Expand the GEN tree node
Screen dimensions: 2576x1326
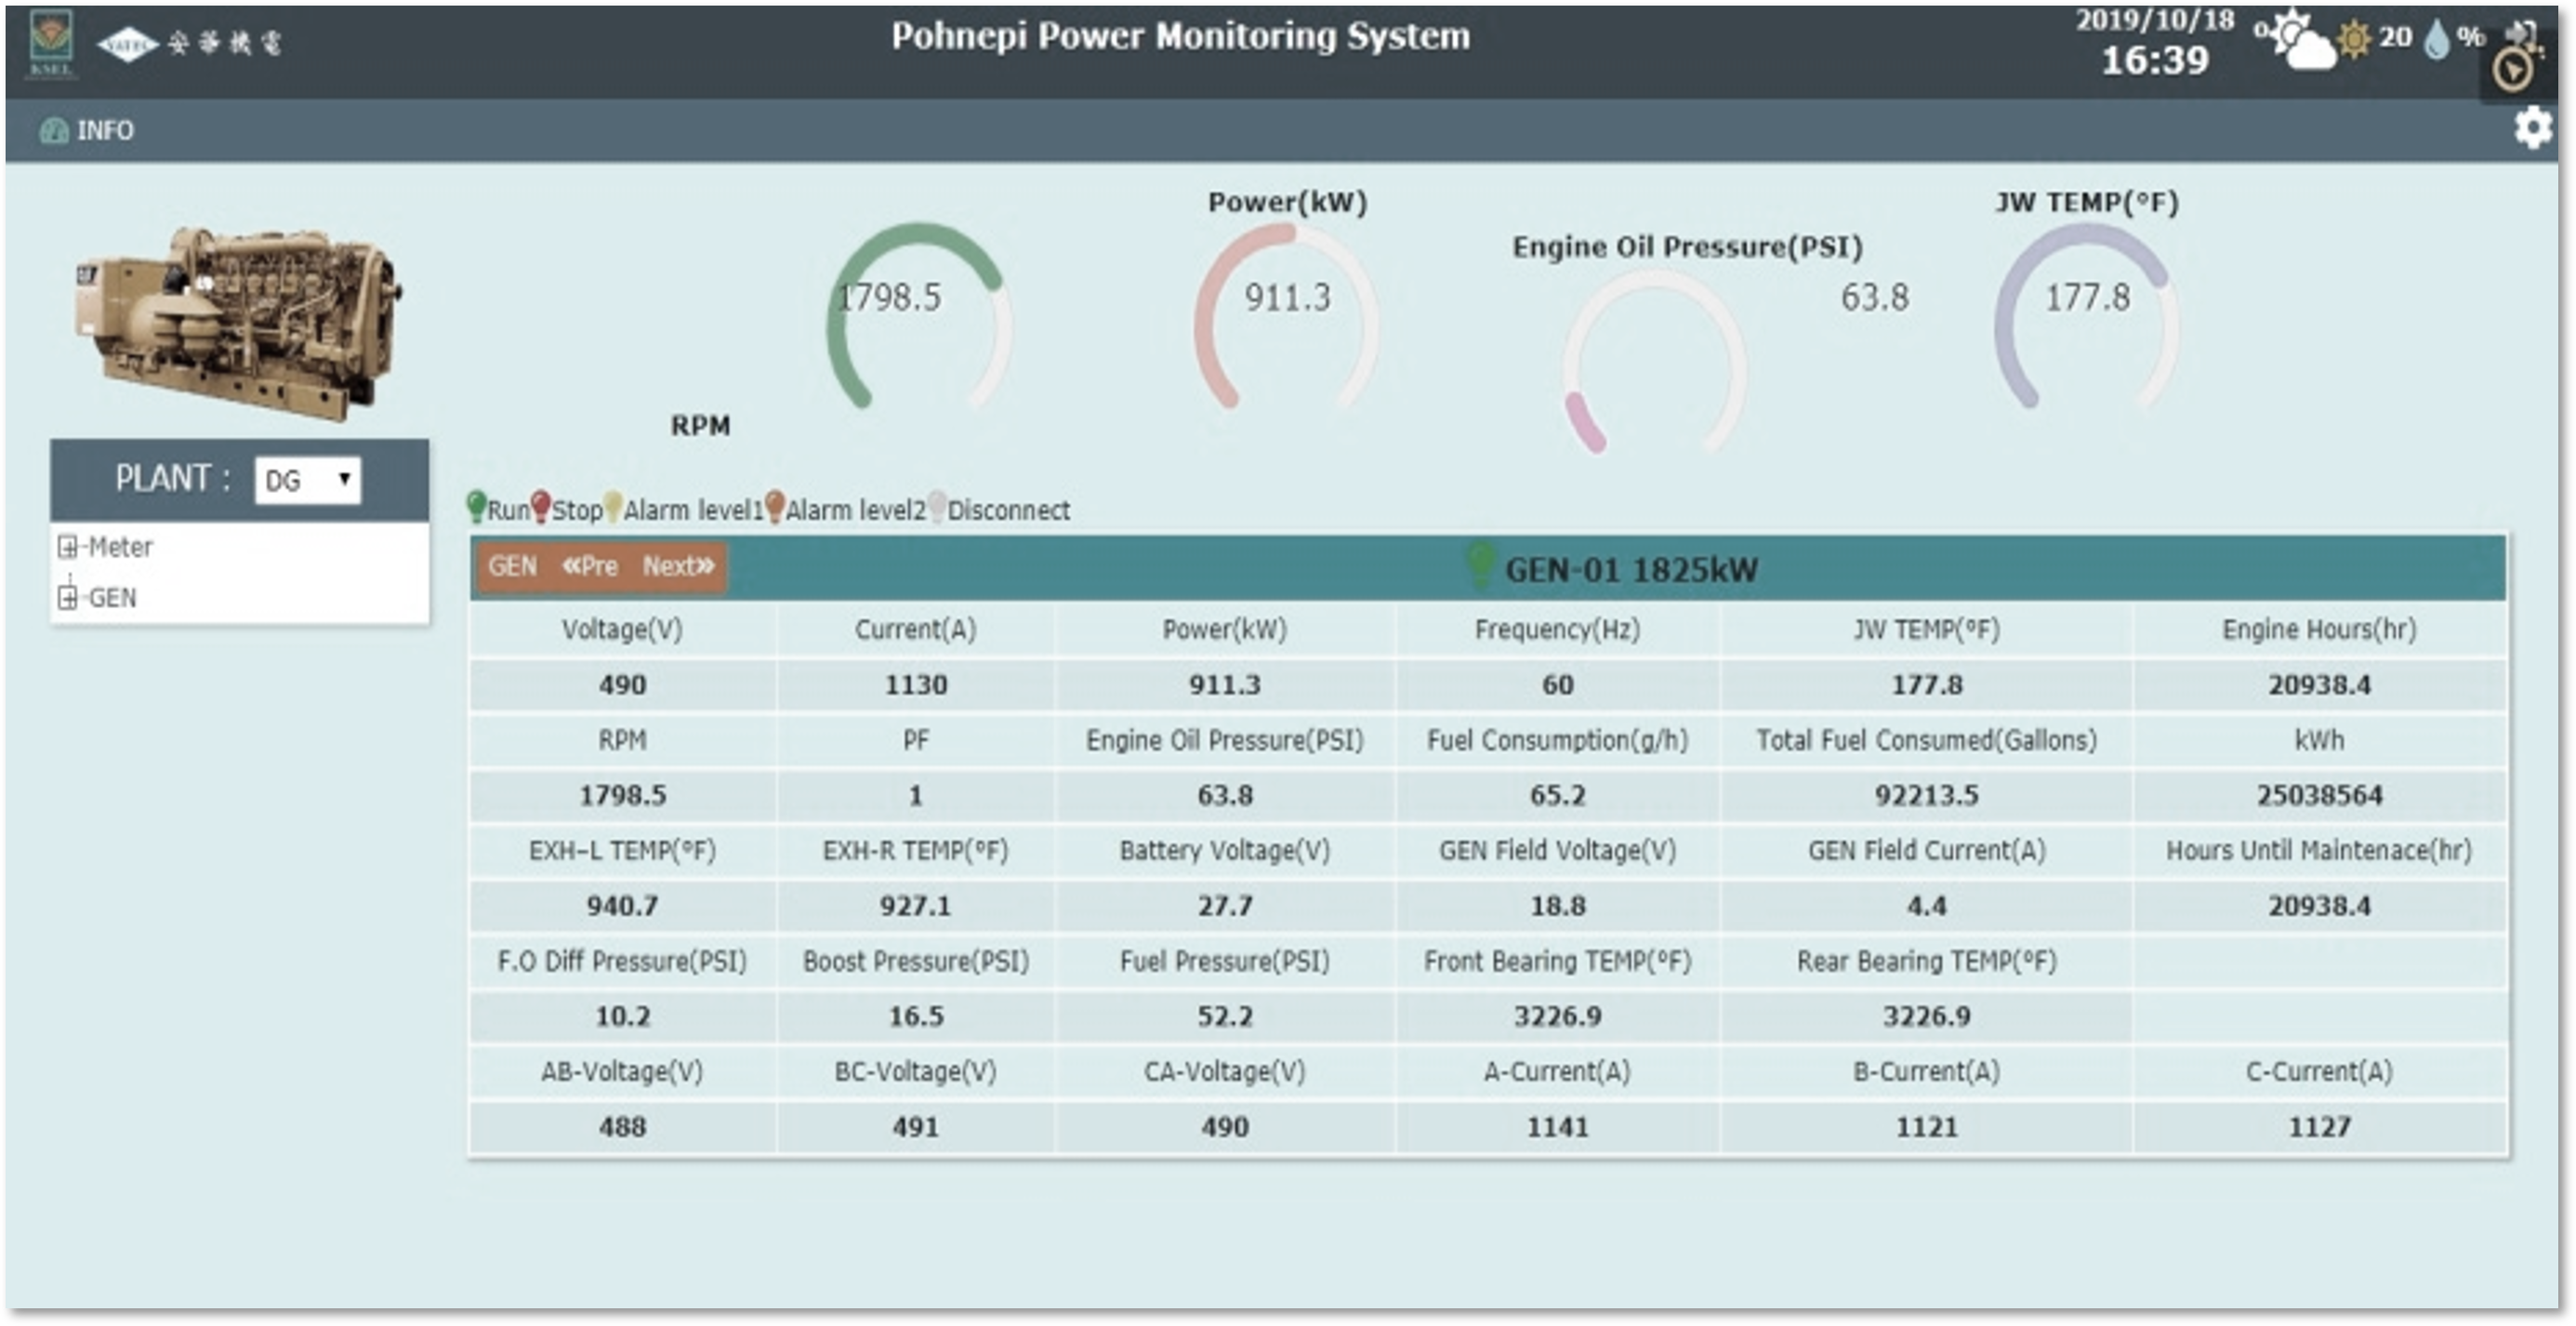(x=68, y=598)
